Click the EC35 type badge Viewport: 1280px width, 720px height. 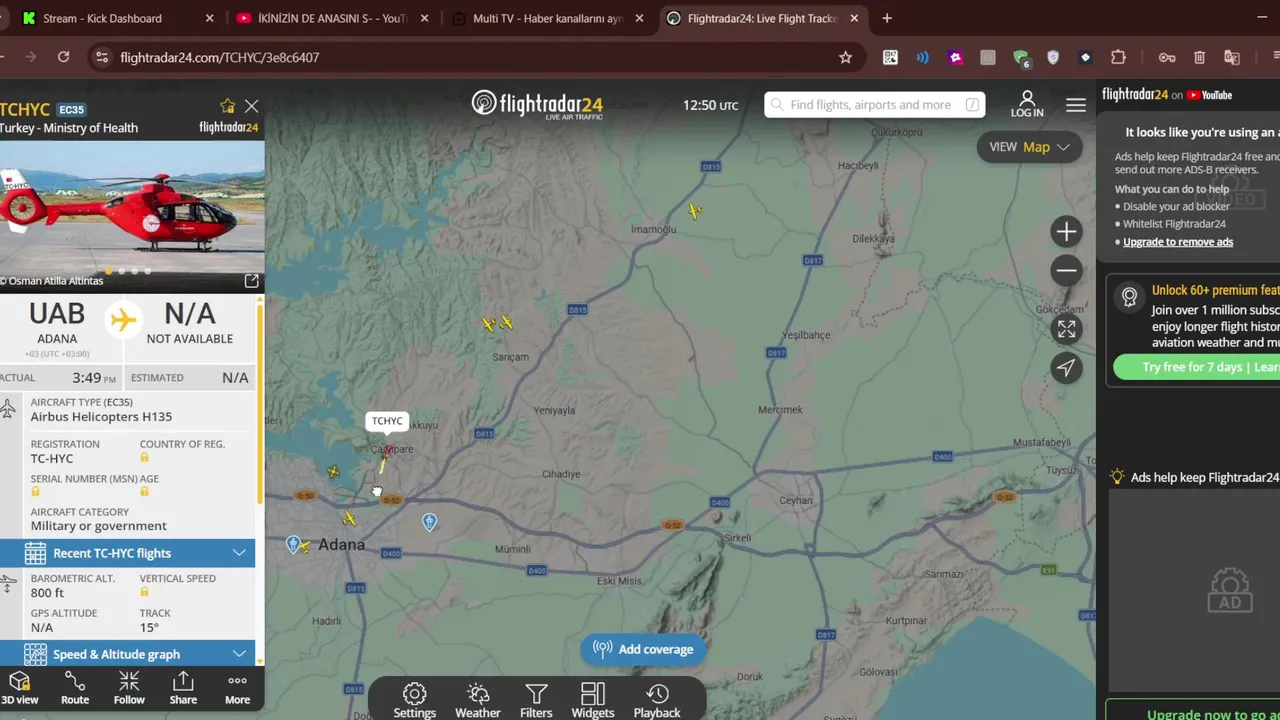(x=71, y=110)
